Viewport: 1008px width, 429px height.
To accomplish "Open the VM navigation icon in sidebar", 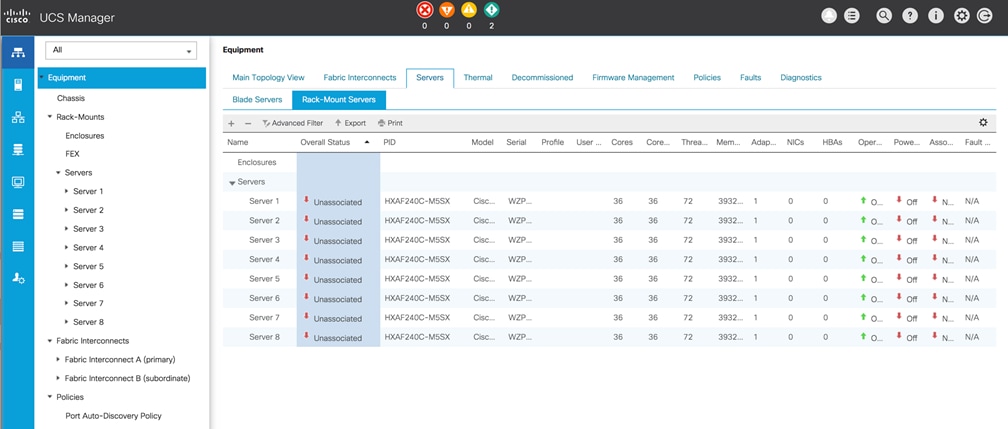I will coord(18,181).
